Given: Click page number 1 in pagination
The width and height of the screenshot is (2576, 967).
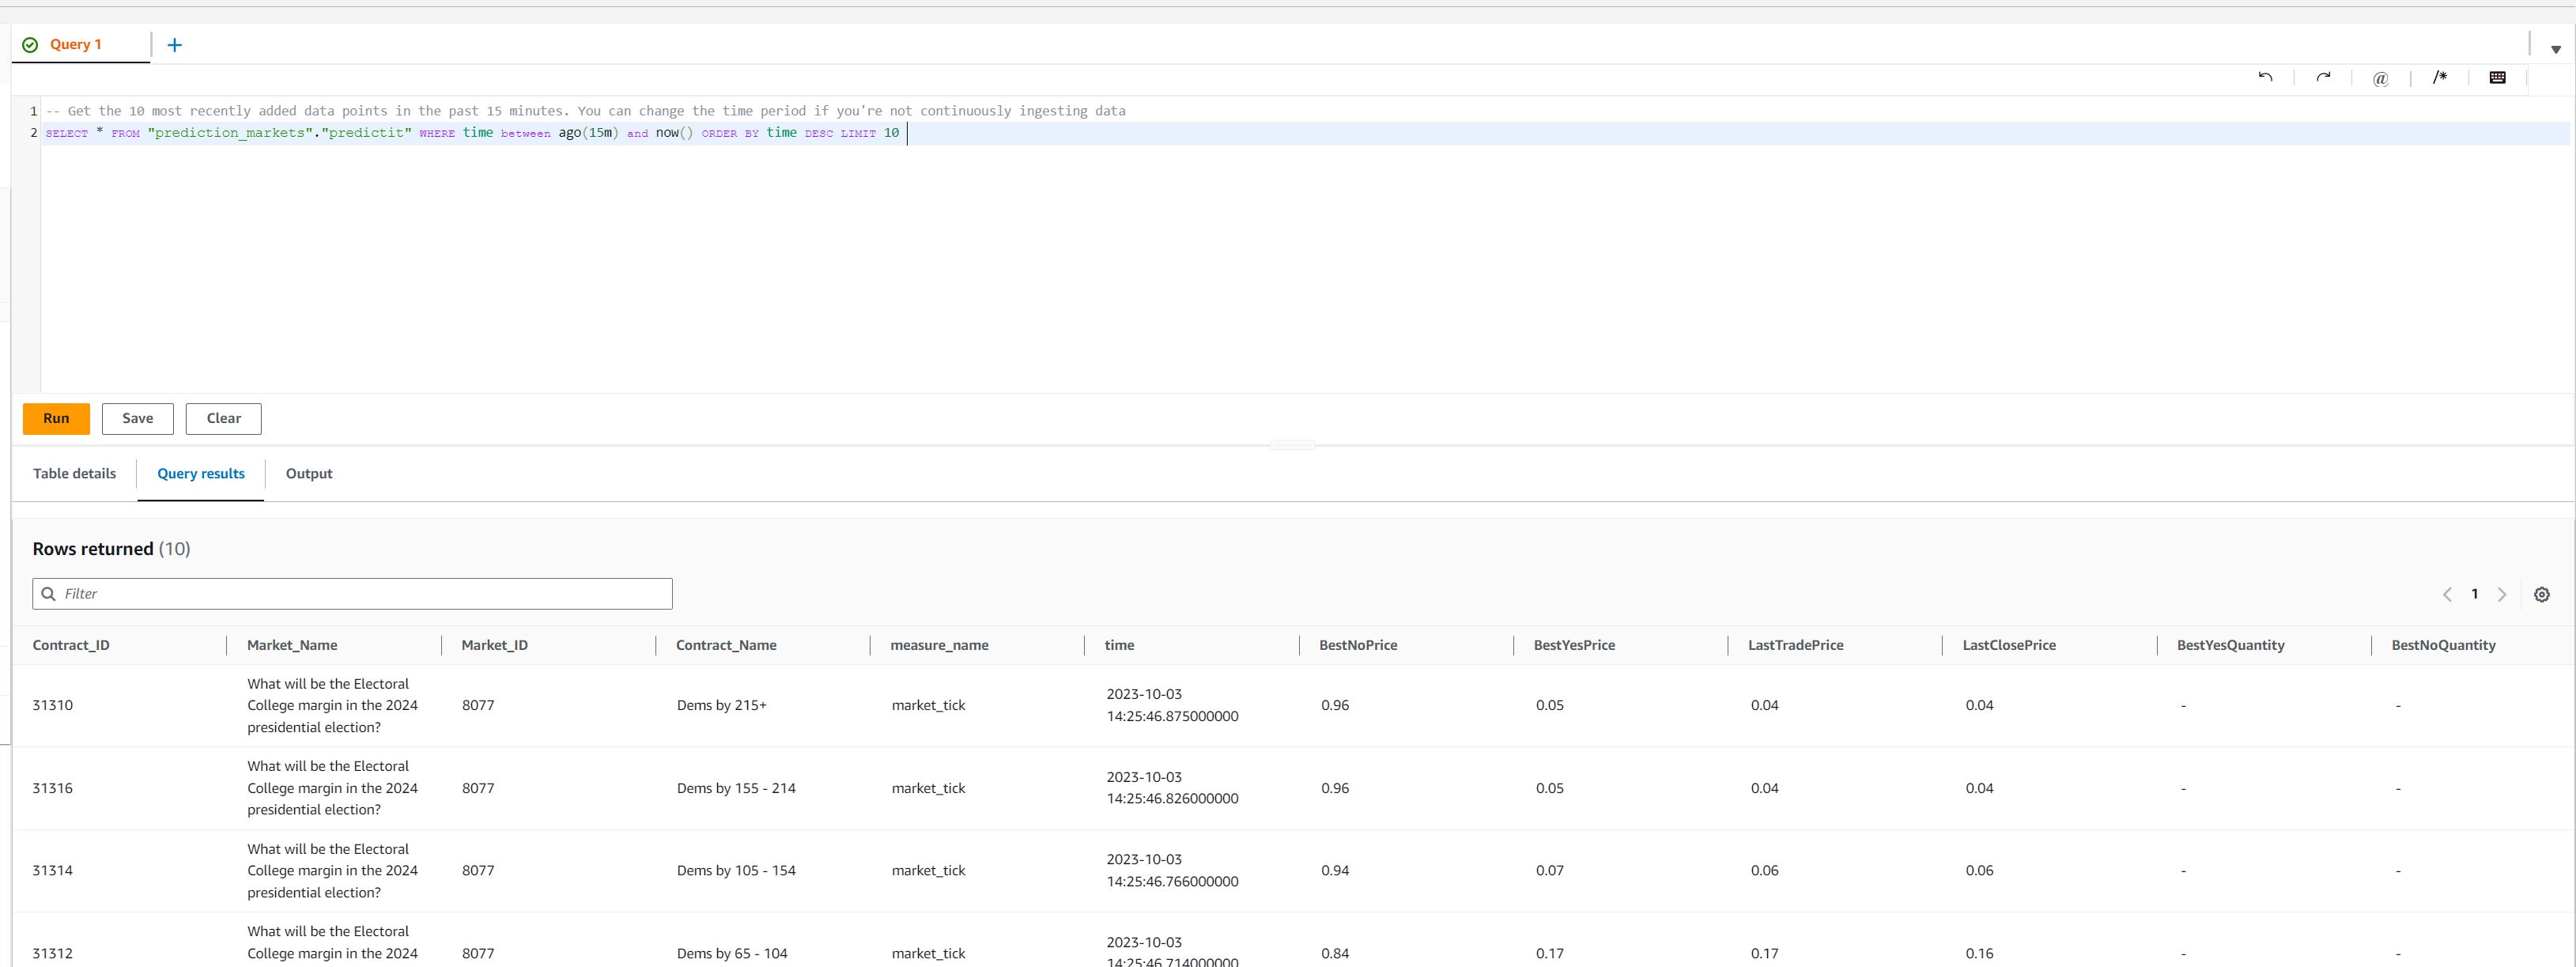Looking at the screenshot, I should tap(2475, 594).
